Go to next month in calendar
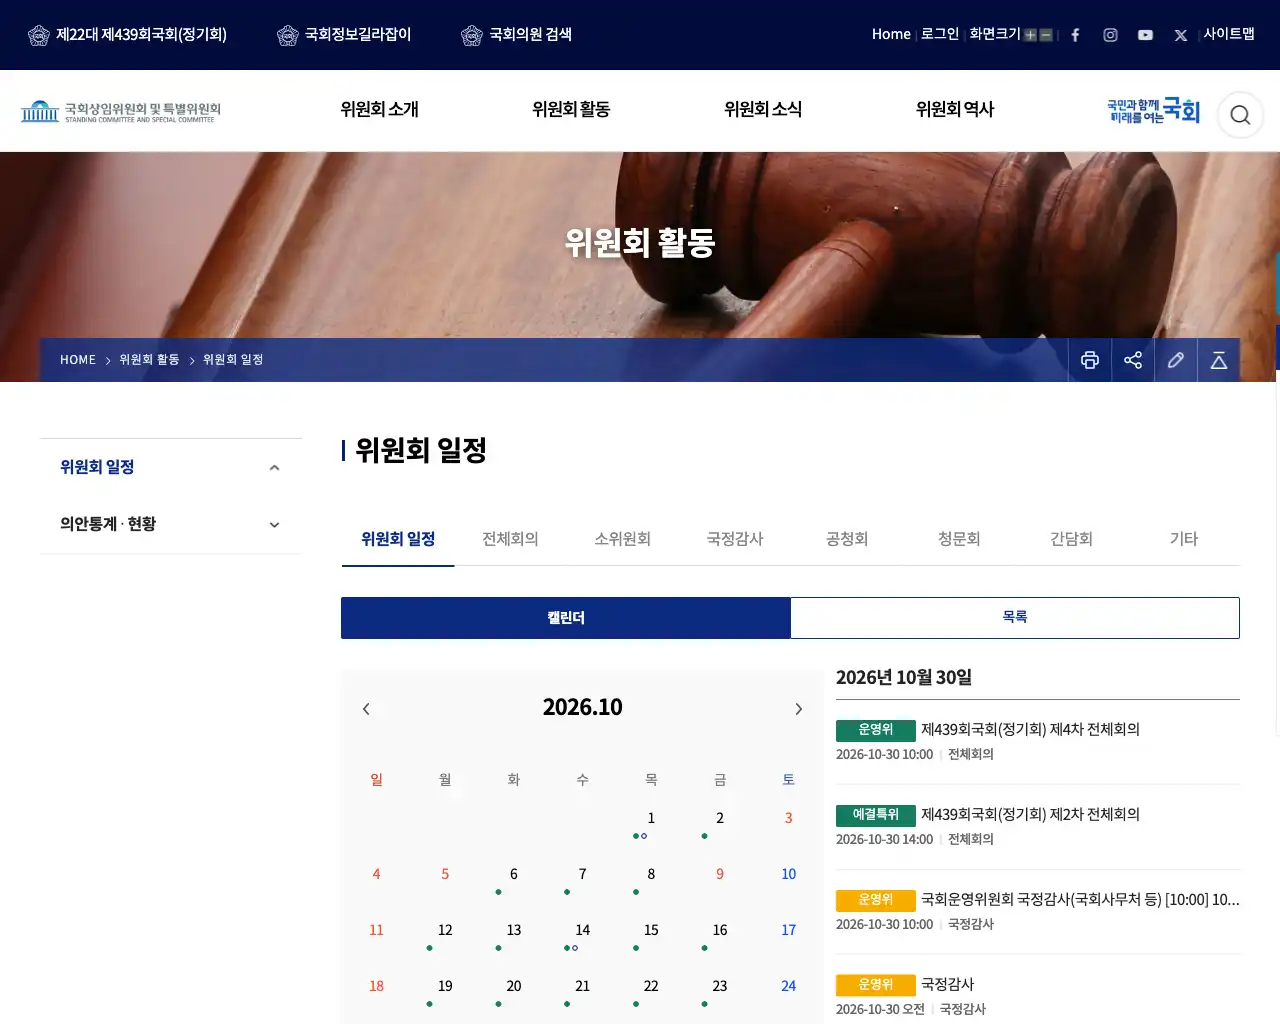This screenshot has width=1280, height=1024. pos(798,709)
